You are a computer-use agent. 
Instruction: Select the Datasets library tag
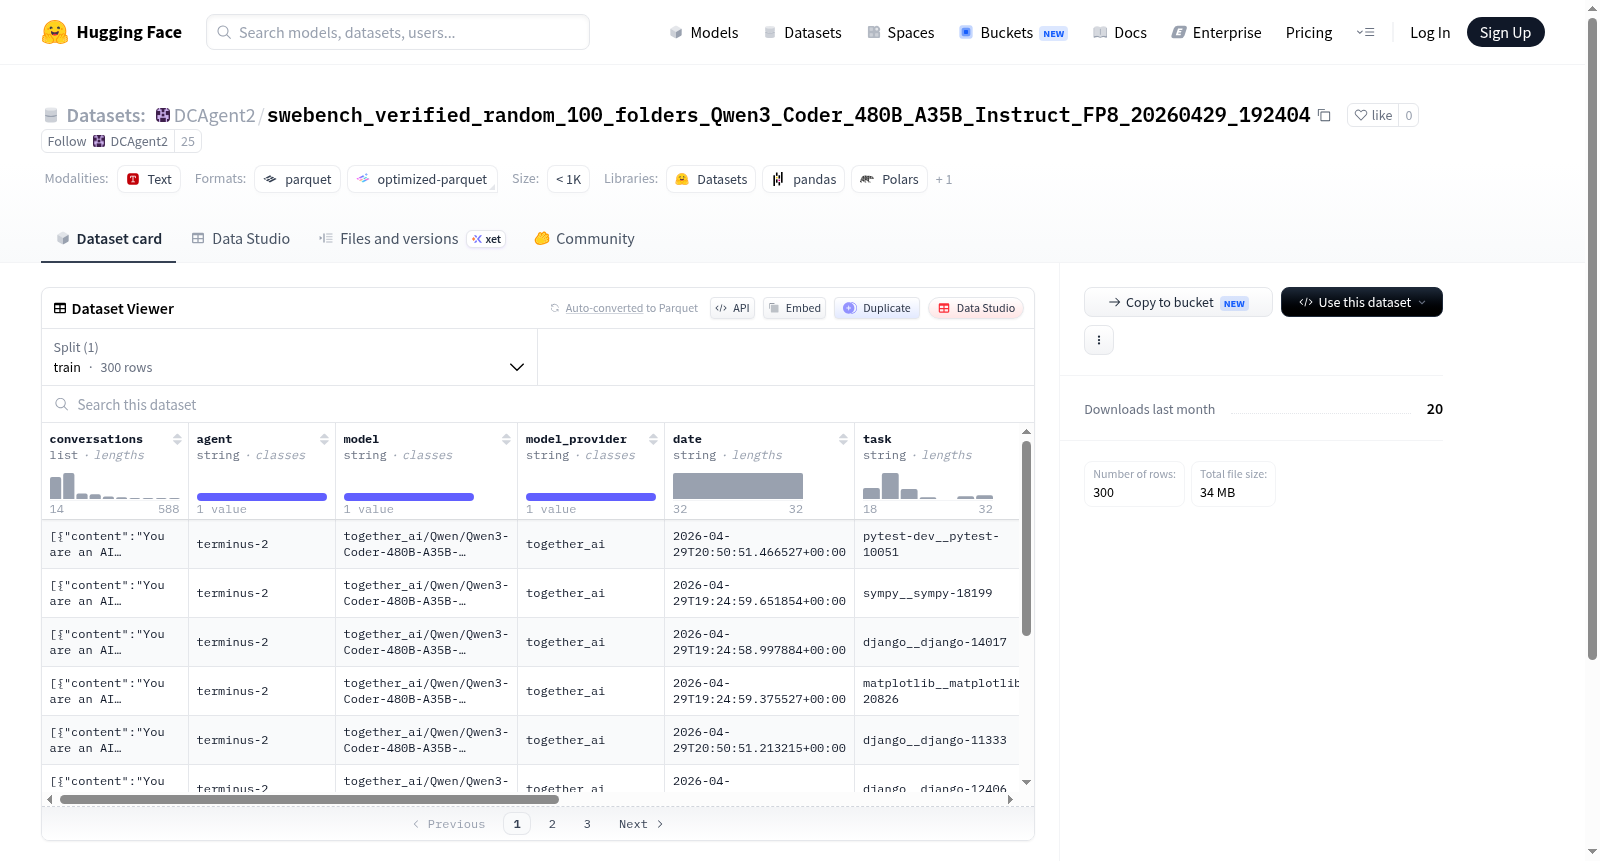tap(711, 179)
